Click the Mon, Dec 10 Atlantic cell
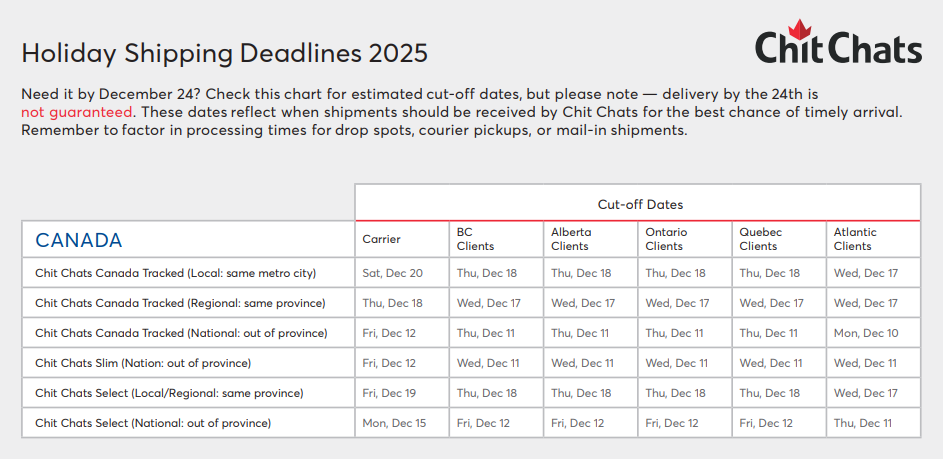Image resolution: width=943 pixels, height=459 pixels. (865, 333)
